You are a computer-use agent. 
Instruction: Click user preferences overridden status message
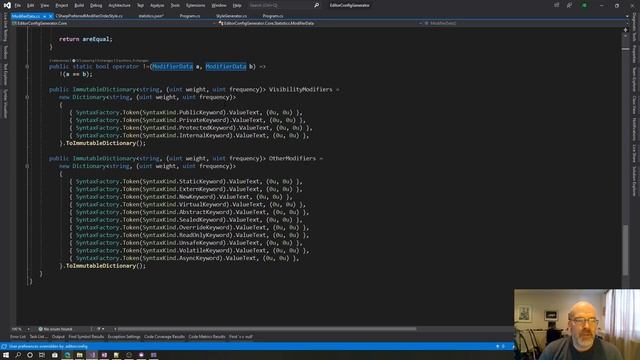pos(48,347)
